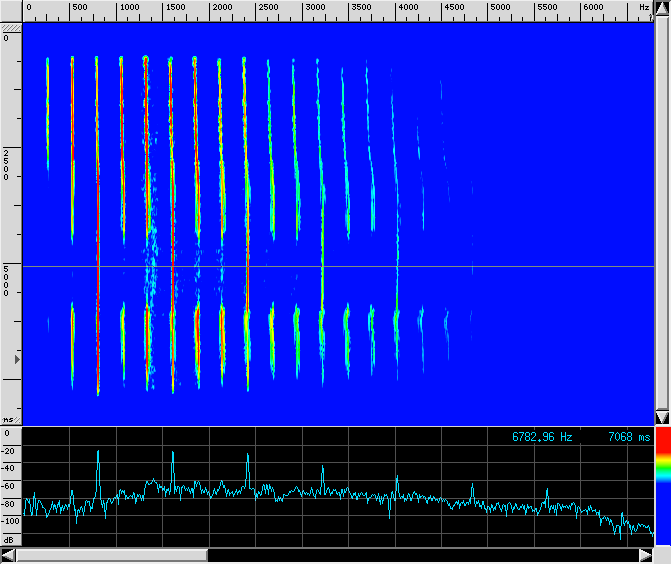Click the 3000 mark on the frequency ruler
The image size is (671, 564).
(315, 8)
